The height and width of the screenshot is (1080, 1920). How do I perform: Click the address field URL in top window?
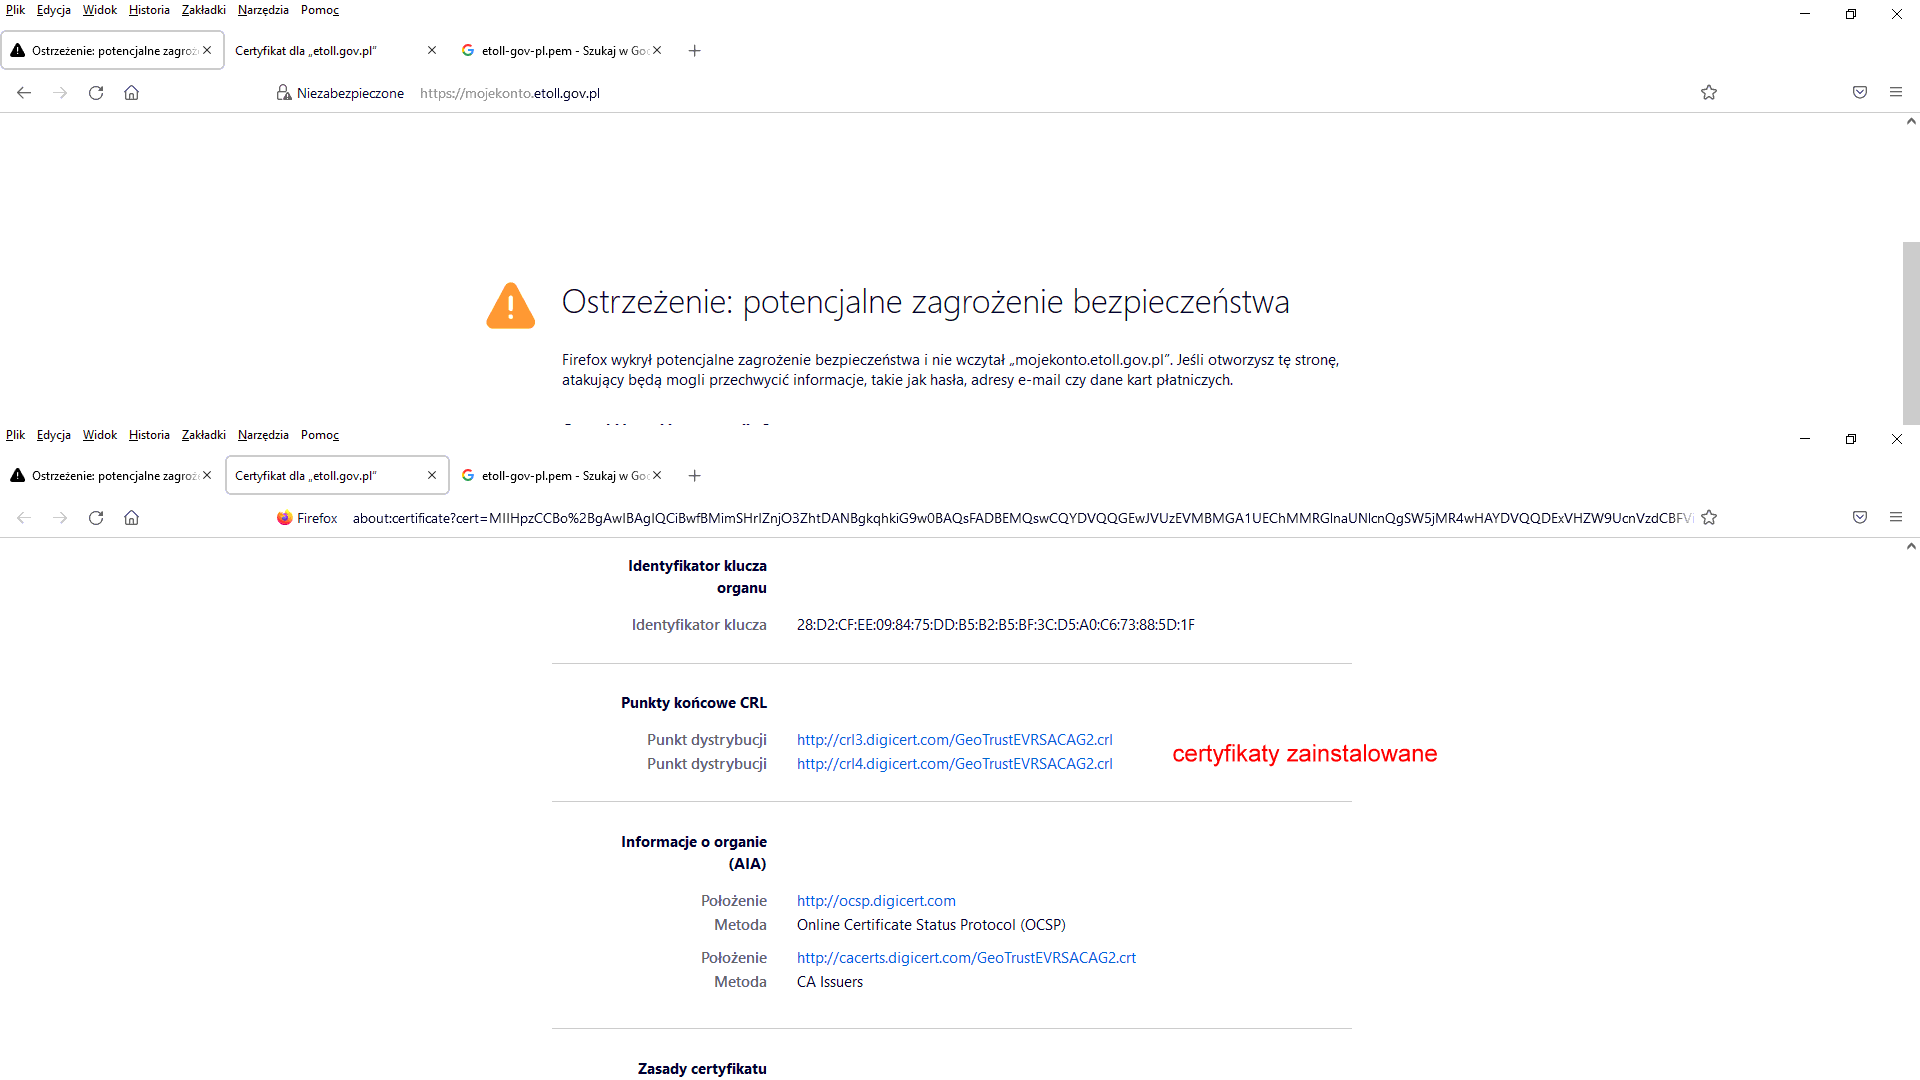(510, 93)
